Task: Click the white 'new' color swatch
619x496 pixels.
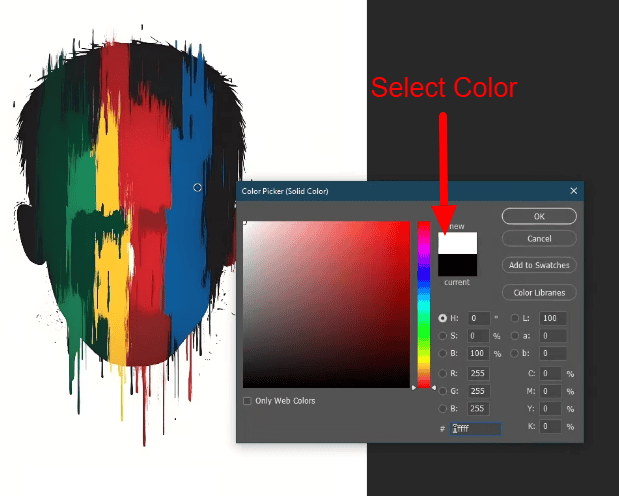Action: click(x=457, y=242)
